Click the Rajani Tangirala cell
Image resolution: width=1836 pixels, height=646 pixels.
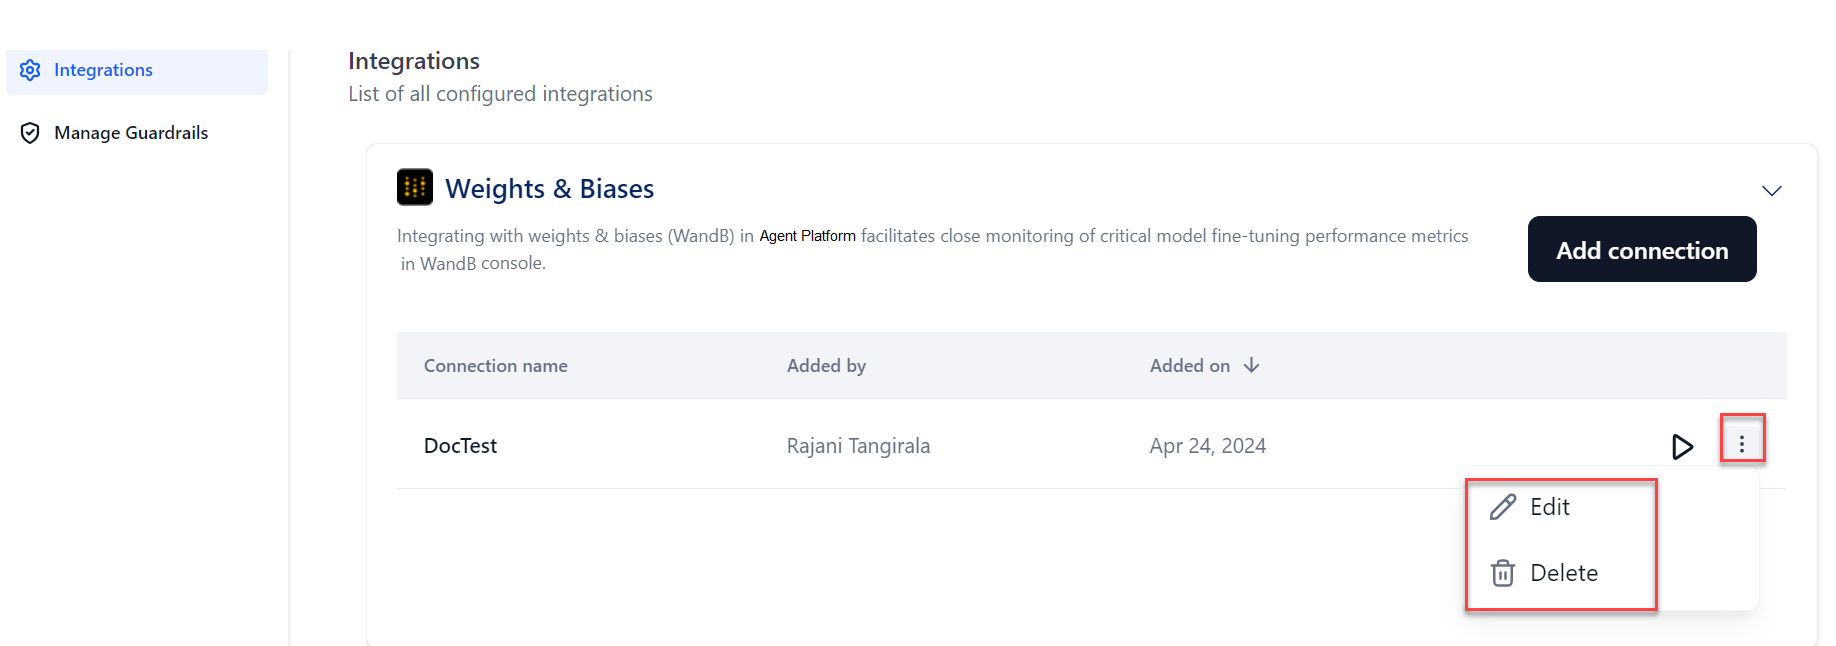(x=858, y=446)
